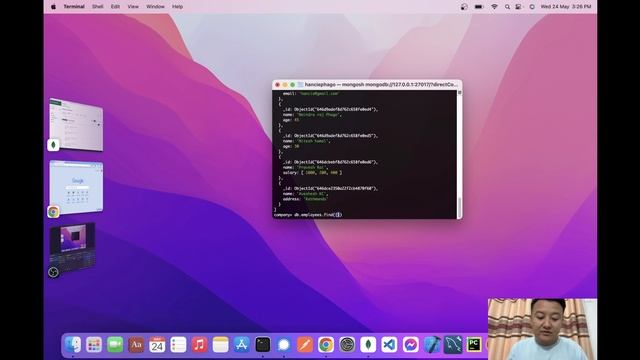This screenshot has width=640, height=360.
Task: Click the salary array line in Terminal
Action: coord(312,173)
